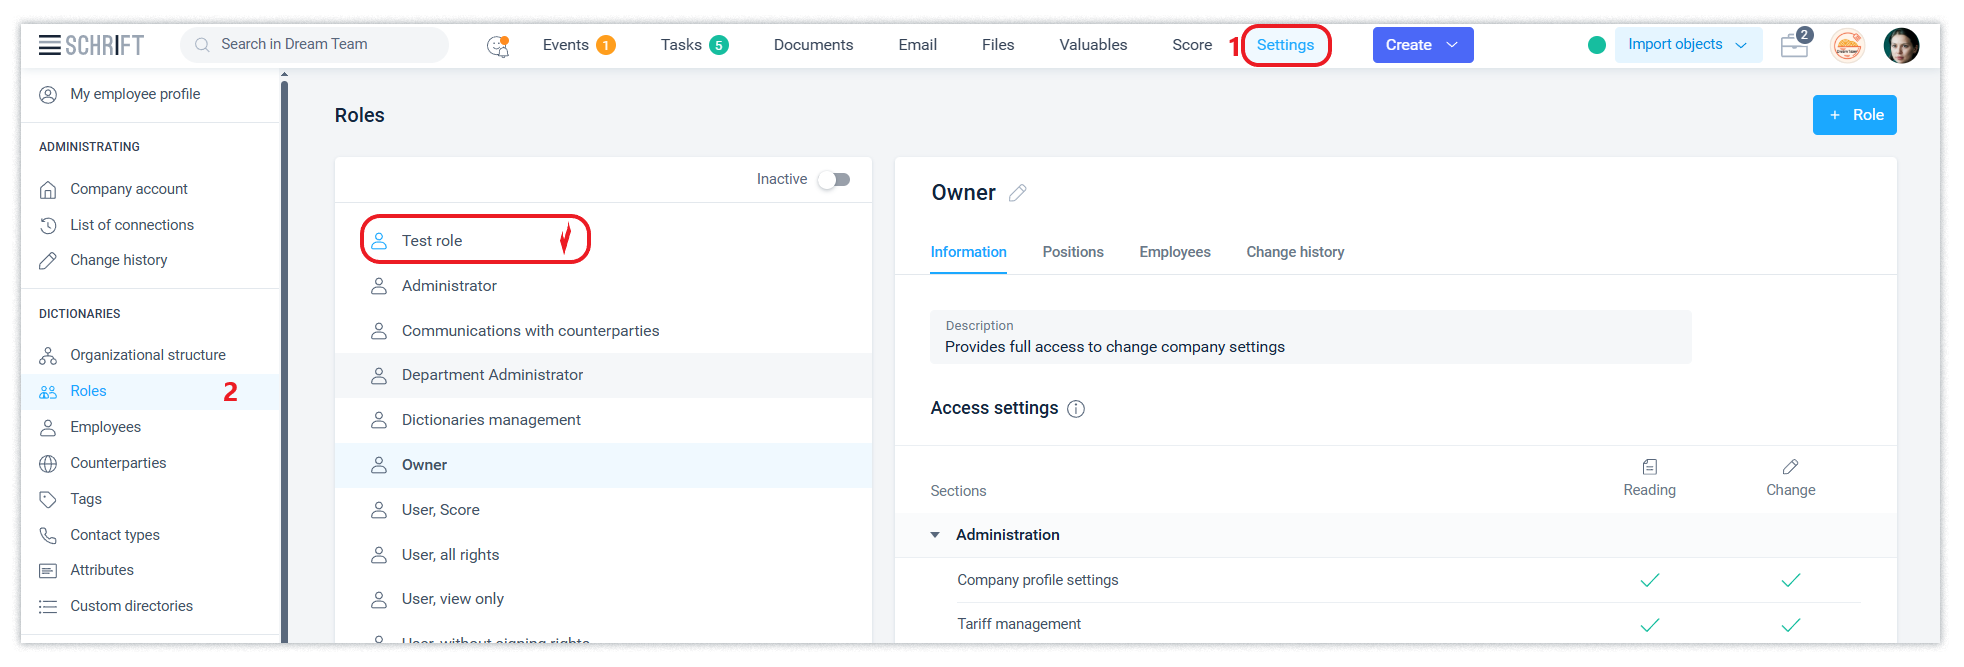This screenshot has height=667, width=1964.
Task: Open the Import objects dropdown
Action: pyautogui.click(x=1687, y=45)
